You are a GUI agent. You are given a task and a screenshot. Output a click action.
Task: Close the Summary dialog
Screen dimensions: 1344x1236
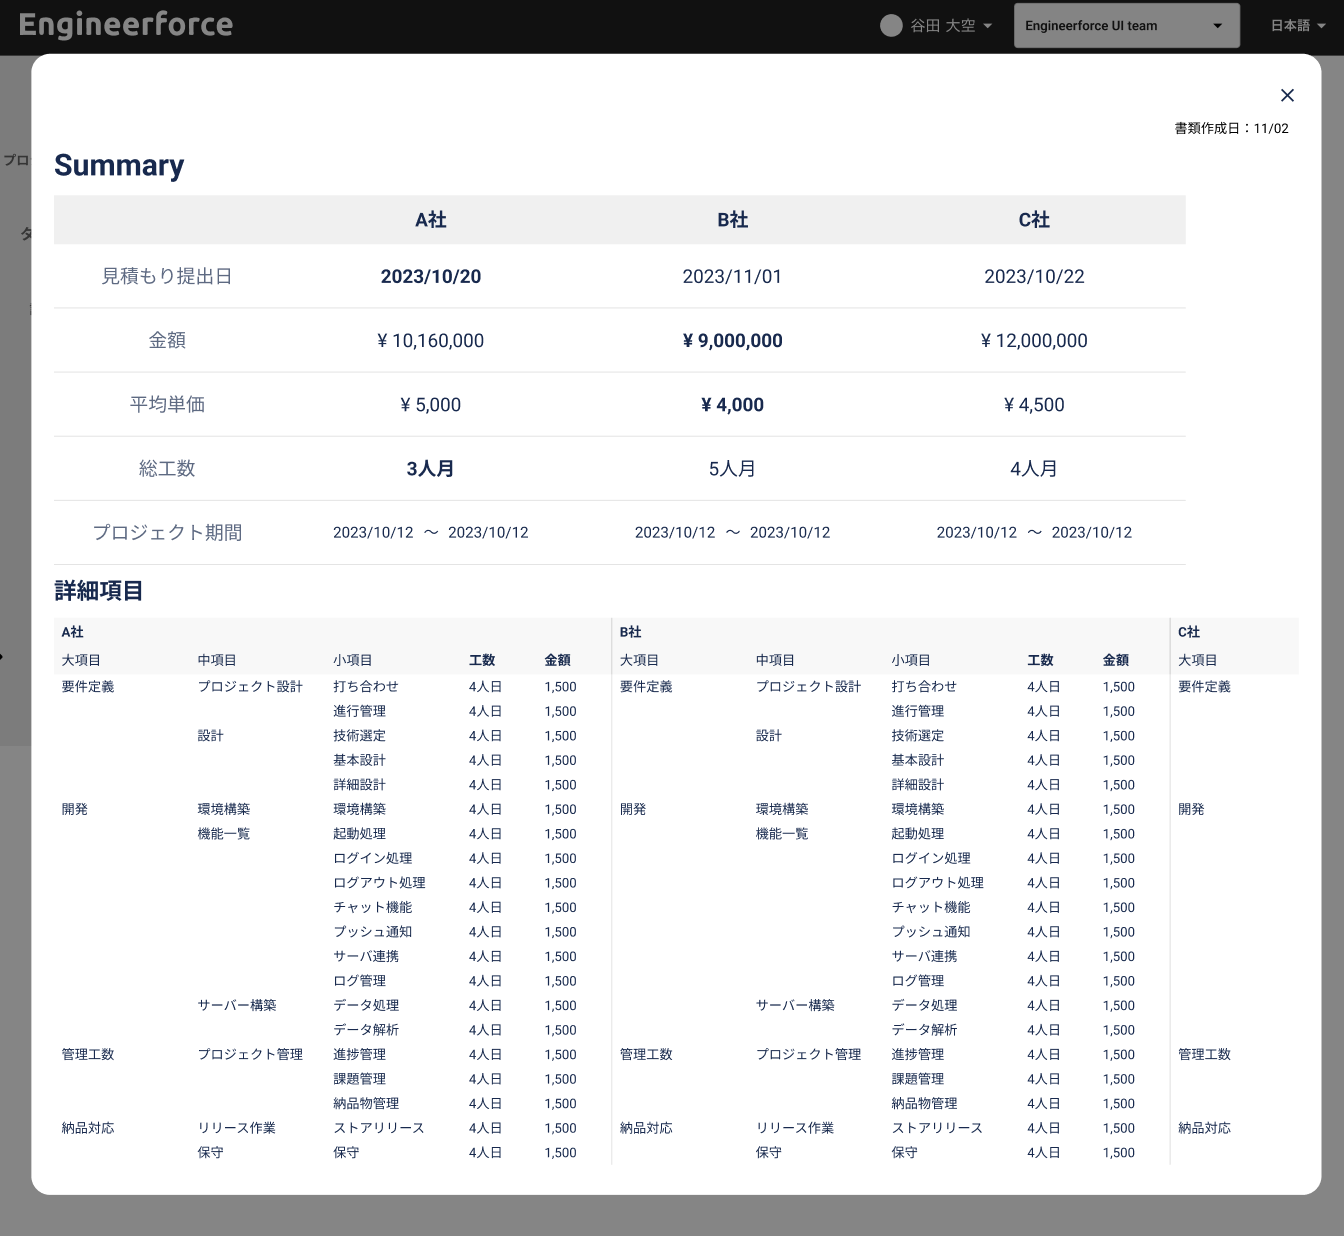[1287, 95]
